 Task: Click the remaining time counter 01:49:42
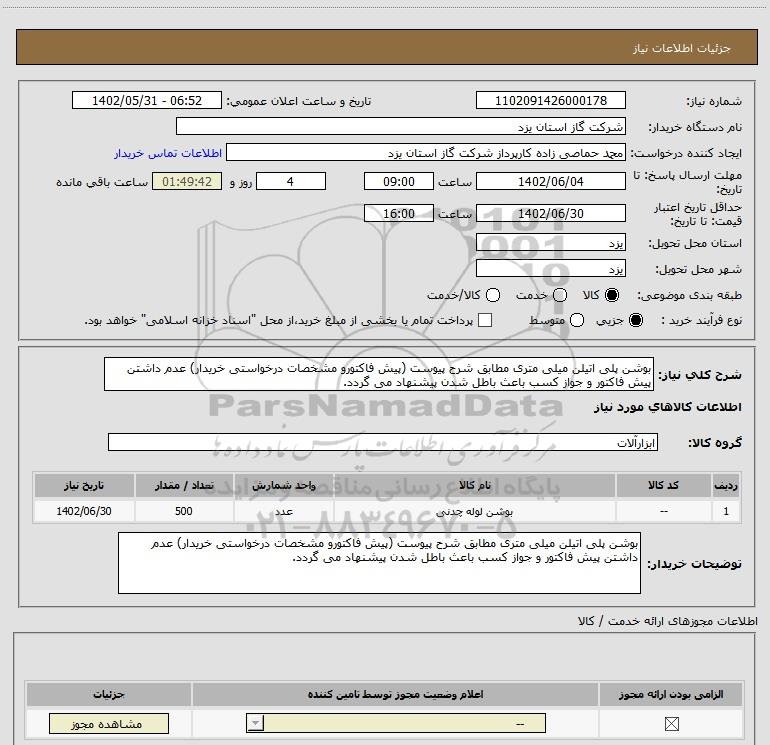pos(187,181)
